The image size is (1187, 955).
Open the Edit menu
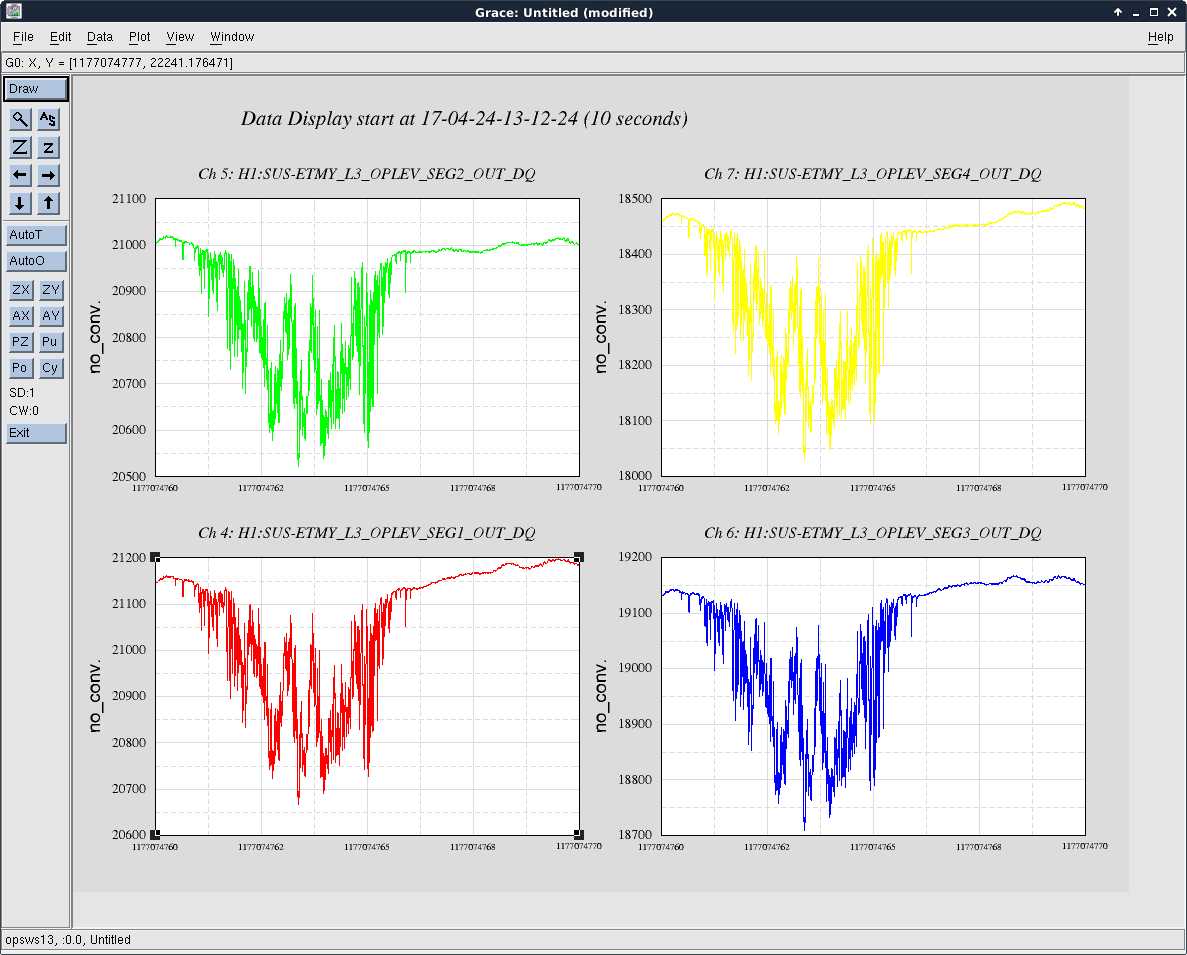point(61,36)
